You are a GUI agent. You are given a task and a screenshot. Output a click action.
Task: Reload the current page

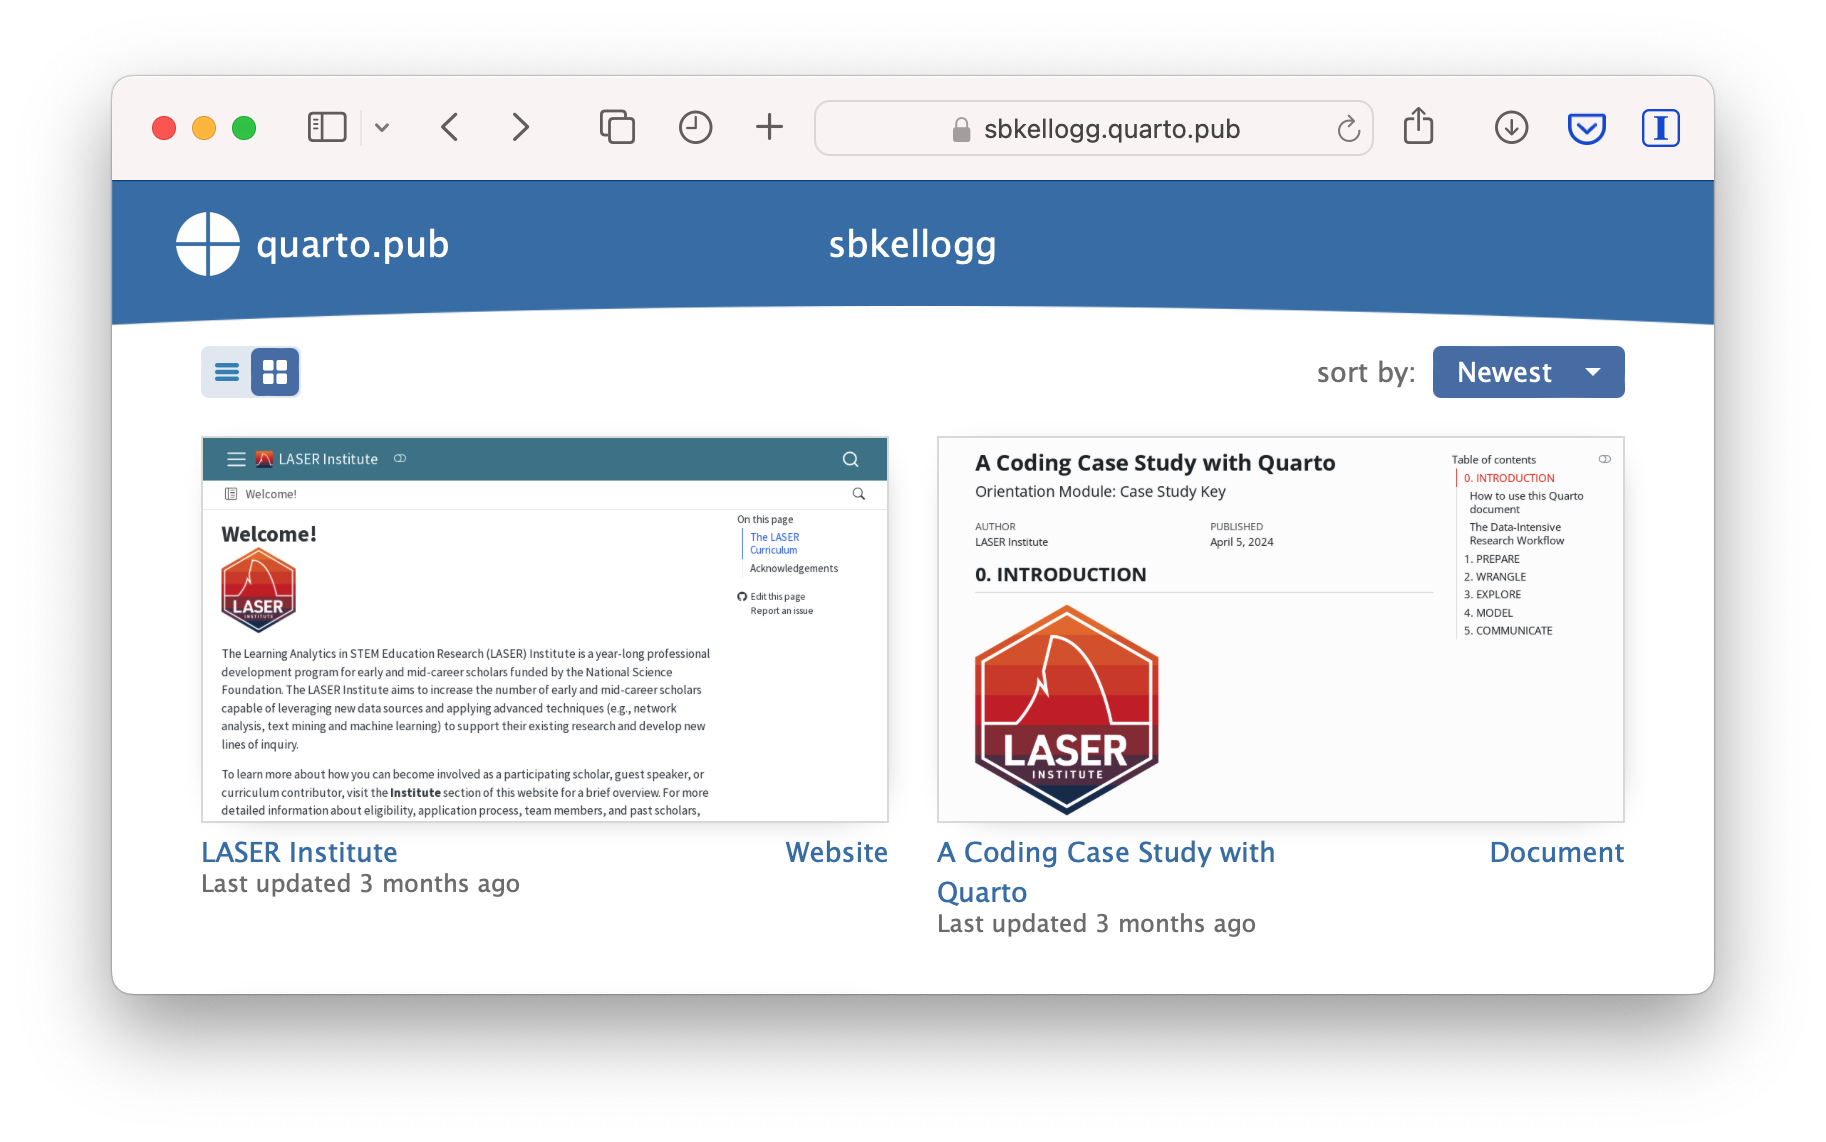tap(1348, 129)
